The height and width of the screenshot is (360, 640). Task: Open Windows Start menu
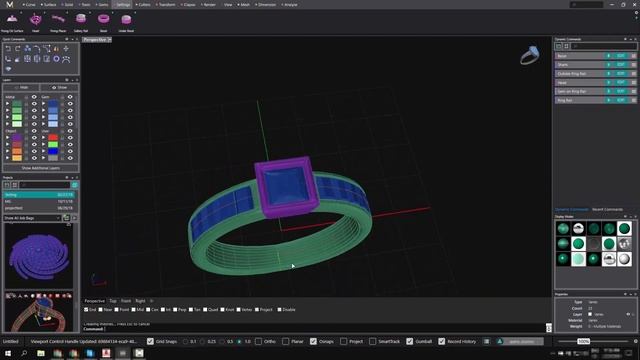8,353
